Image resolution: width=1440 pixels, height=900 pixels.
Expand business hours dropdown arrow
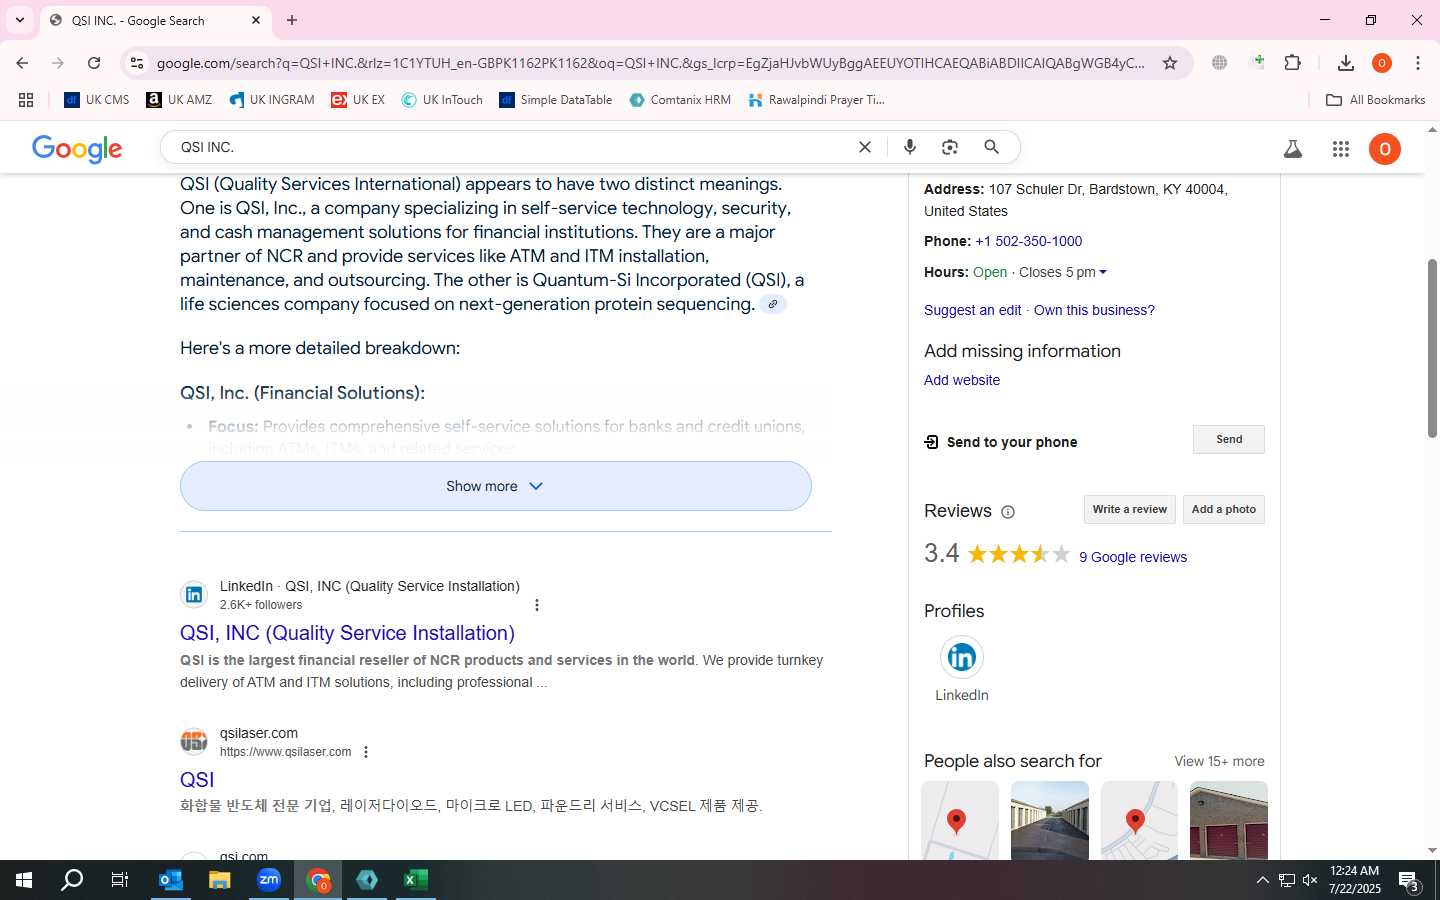coord(1103,273)
